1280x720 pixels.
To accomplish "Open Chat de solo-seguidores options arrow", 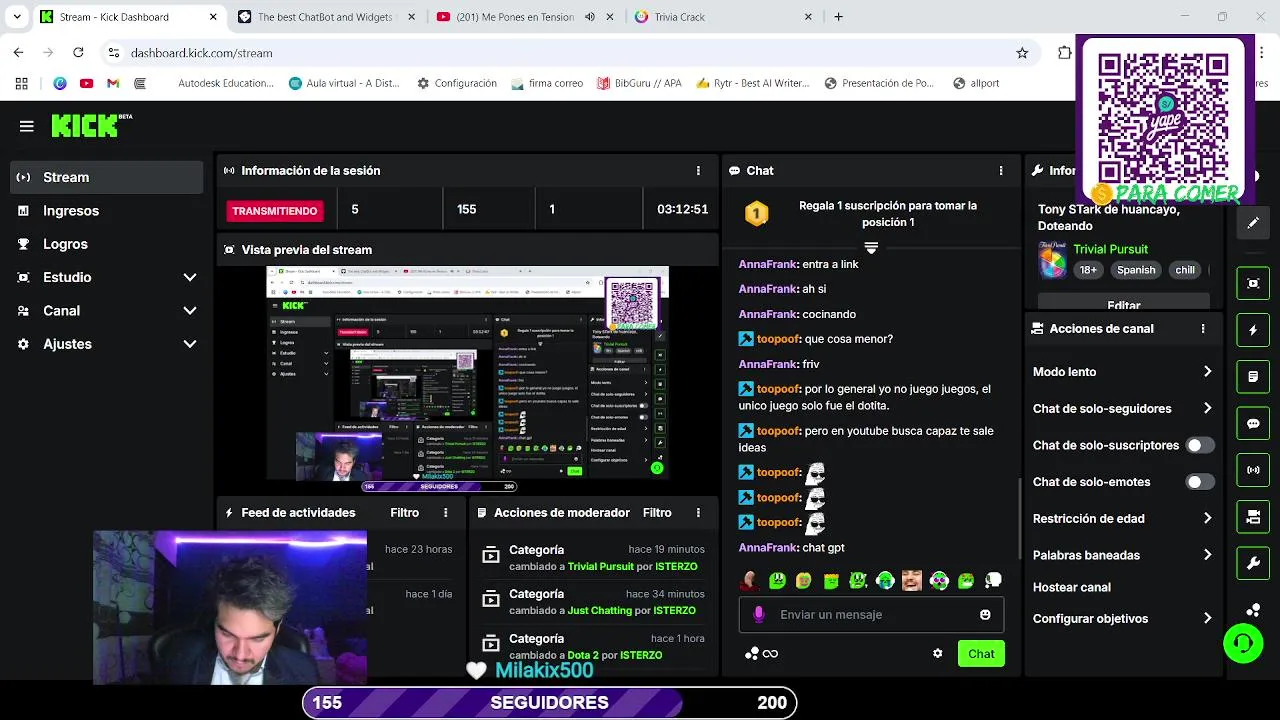I will pyautogui.click(x=1207, y=408).
